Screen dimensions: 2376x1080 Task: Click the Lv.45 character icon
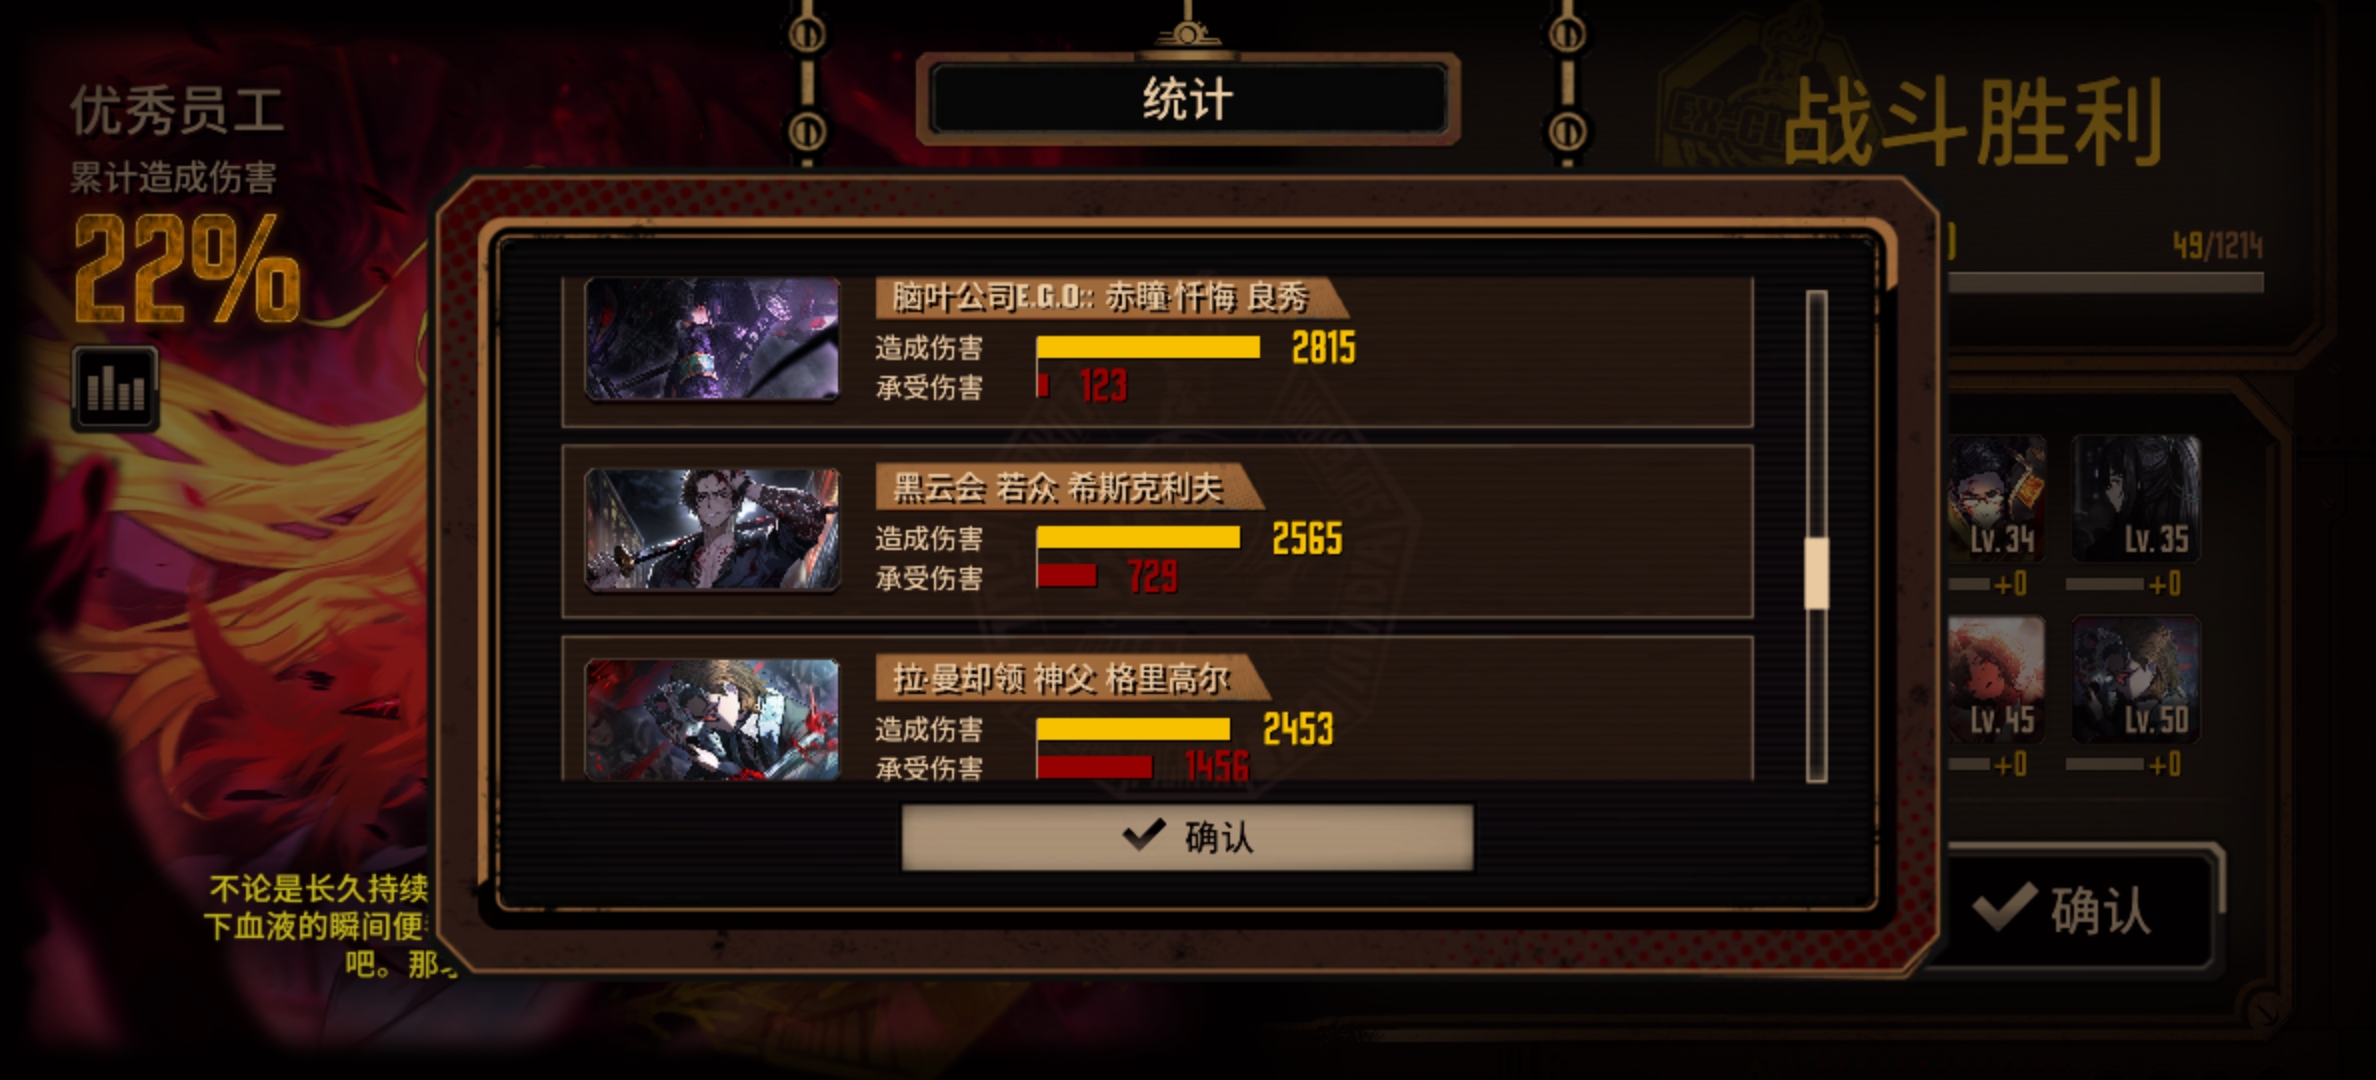[x=1996, y=680]
